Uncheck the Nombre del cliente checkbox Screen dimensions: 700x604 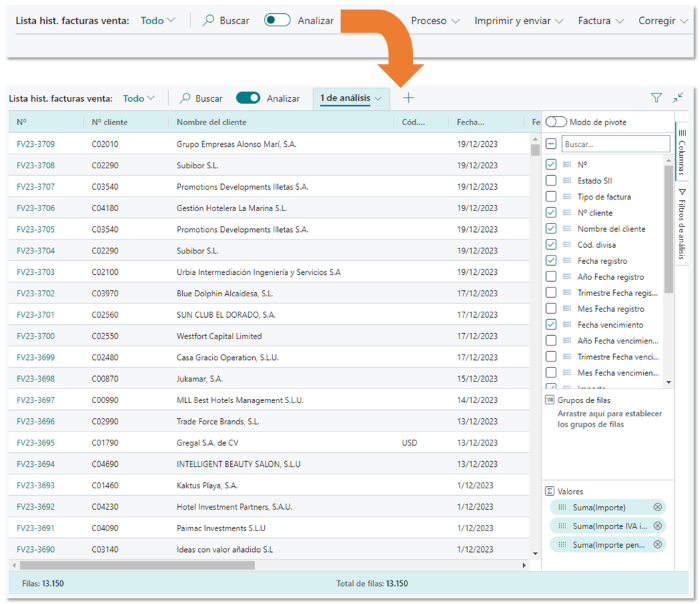pyautogui.click(x=551, y=229)
